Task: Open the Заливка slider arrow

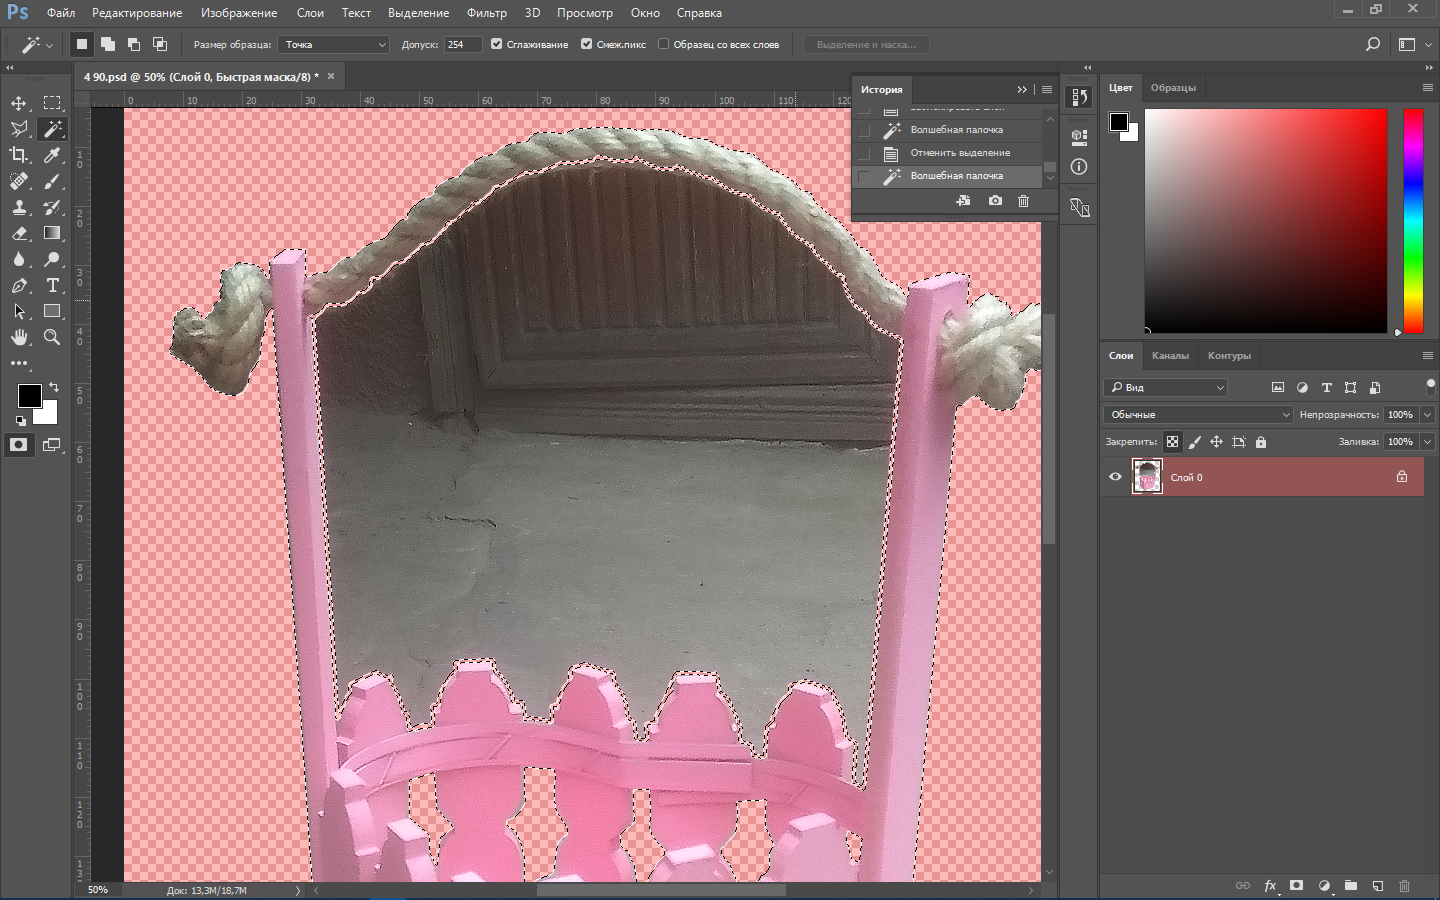Action: [1428, 442]
